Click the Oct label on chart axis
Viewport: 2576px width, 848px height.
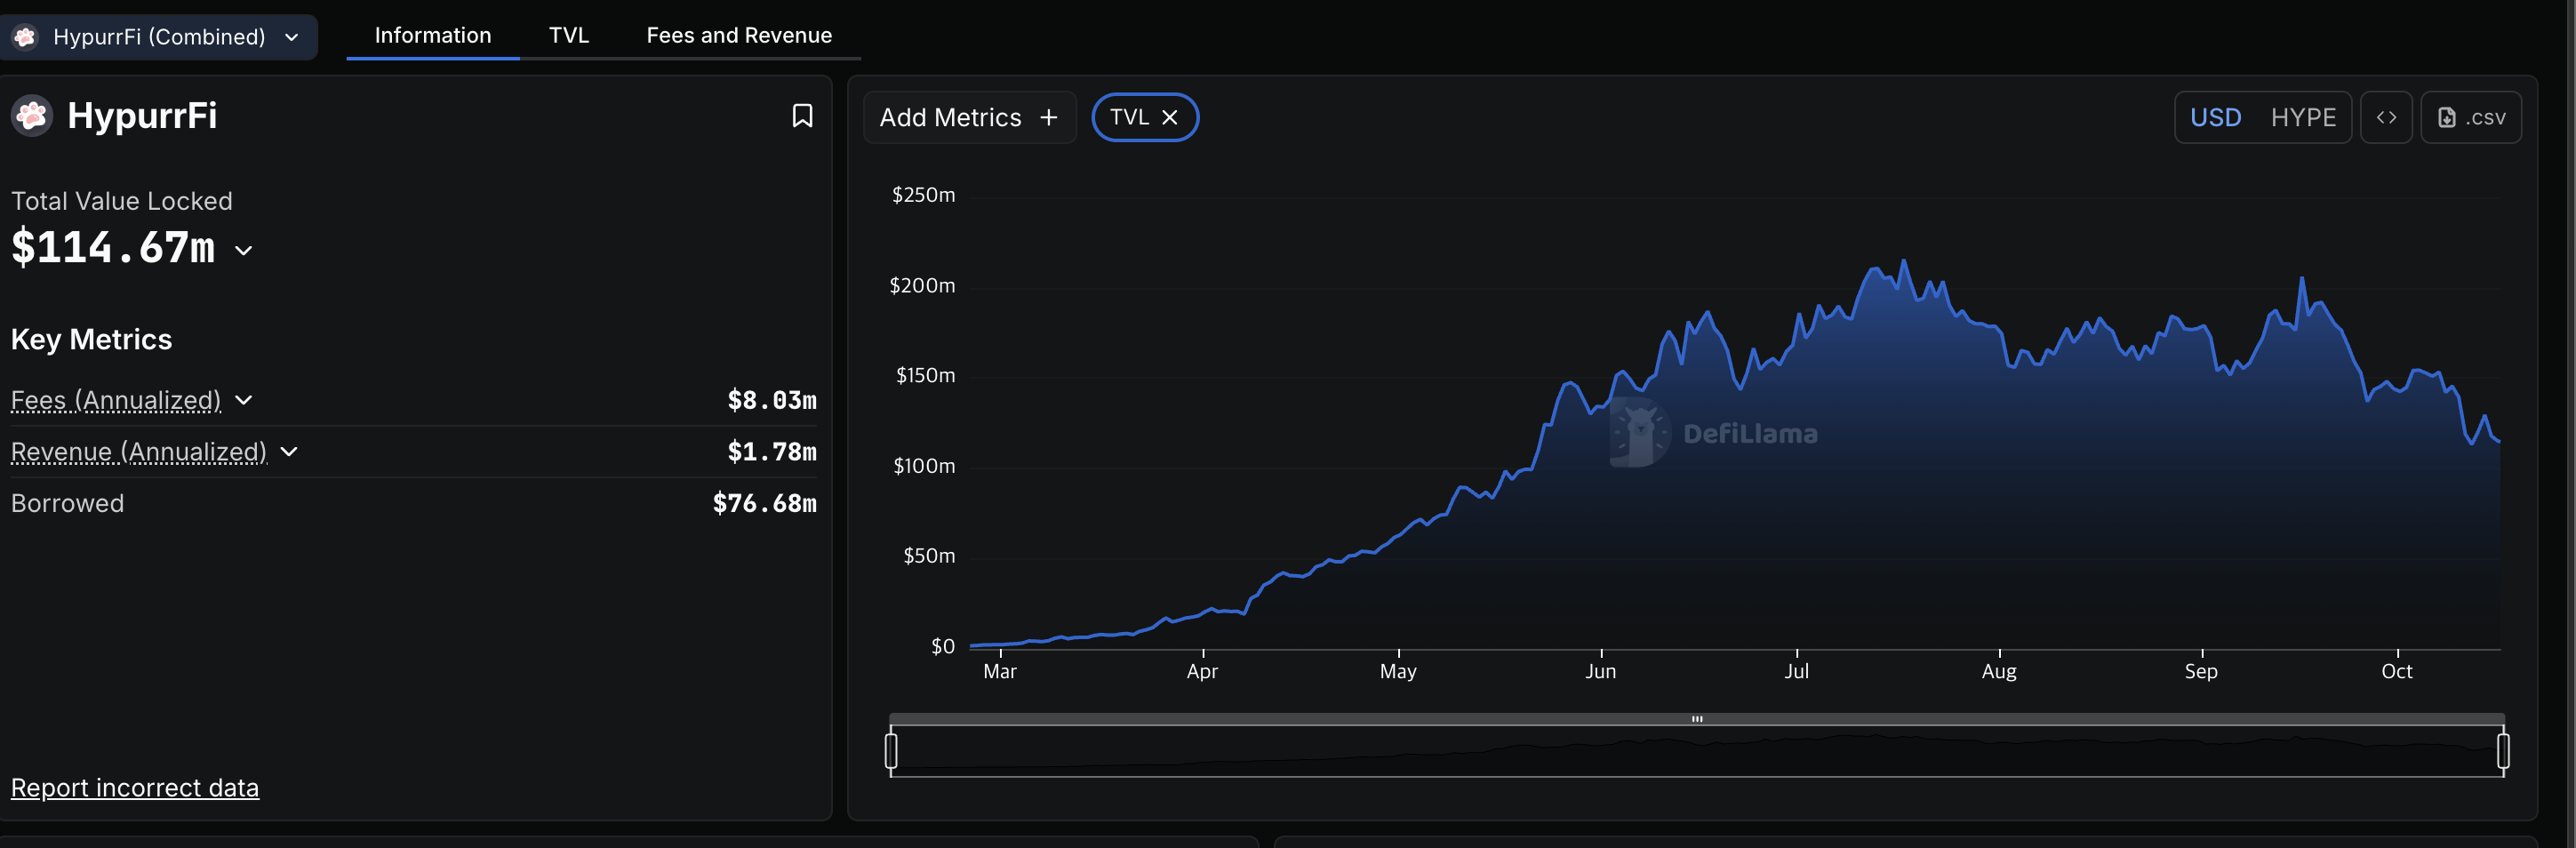click(x=2397, y=671)
